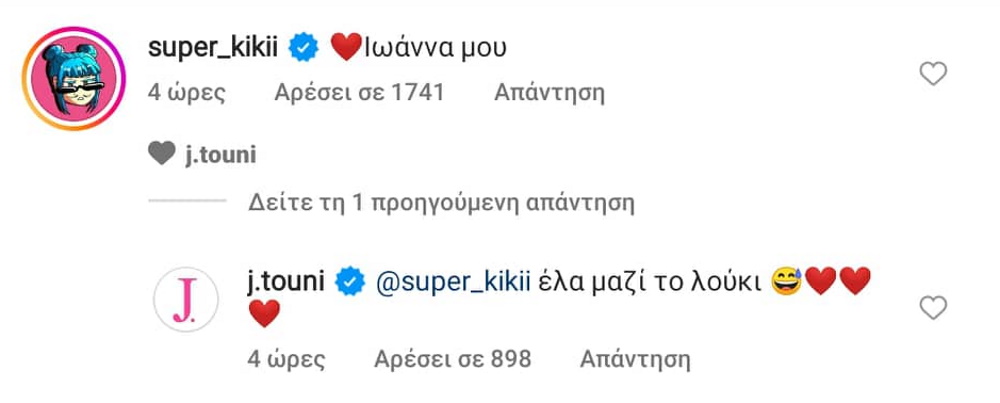Viewport: 1000px width, 403px height.
Task: Expand 'Δείτε τη 1 προηγούμενη απάντηση'
Action: coord(441,203)
